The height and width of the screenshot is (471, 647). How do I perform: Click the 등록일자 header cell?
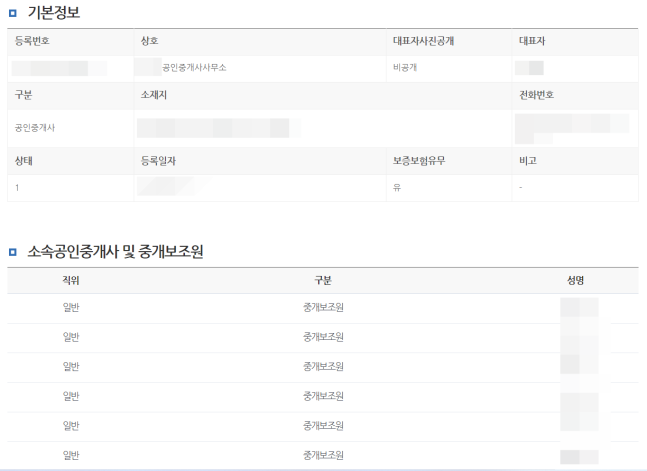click(x=160, y=161)
